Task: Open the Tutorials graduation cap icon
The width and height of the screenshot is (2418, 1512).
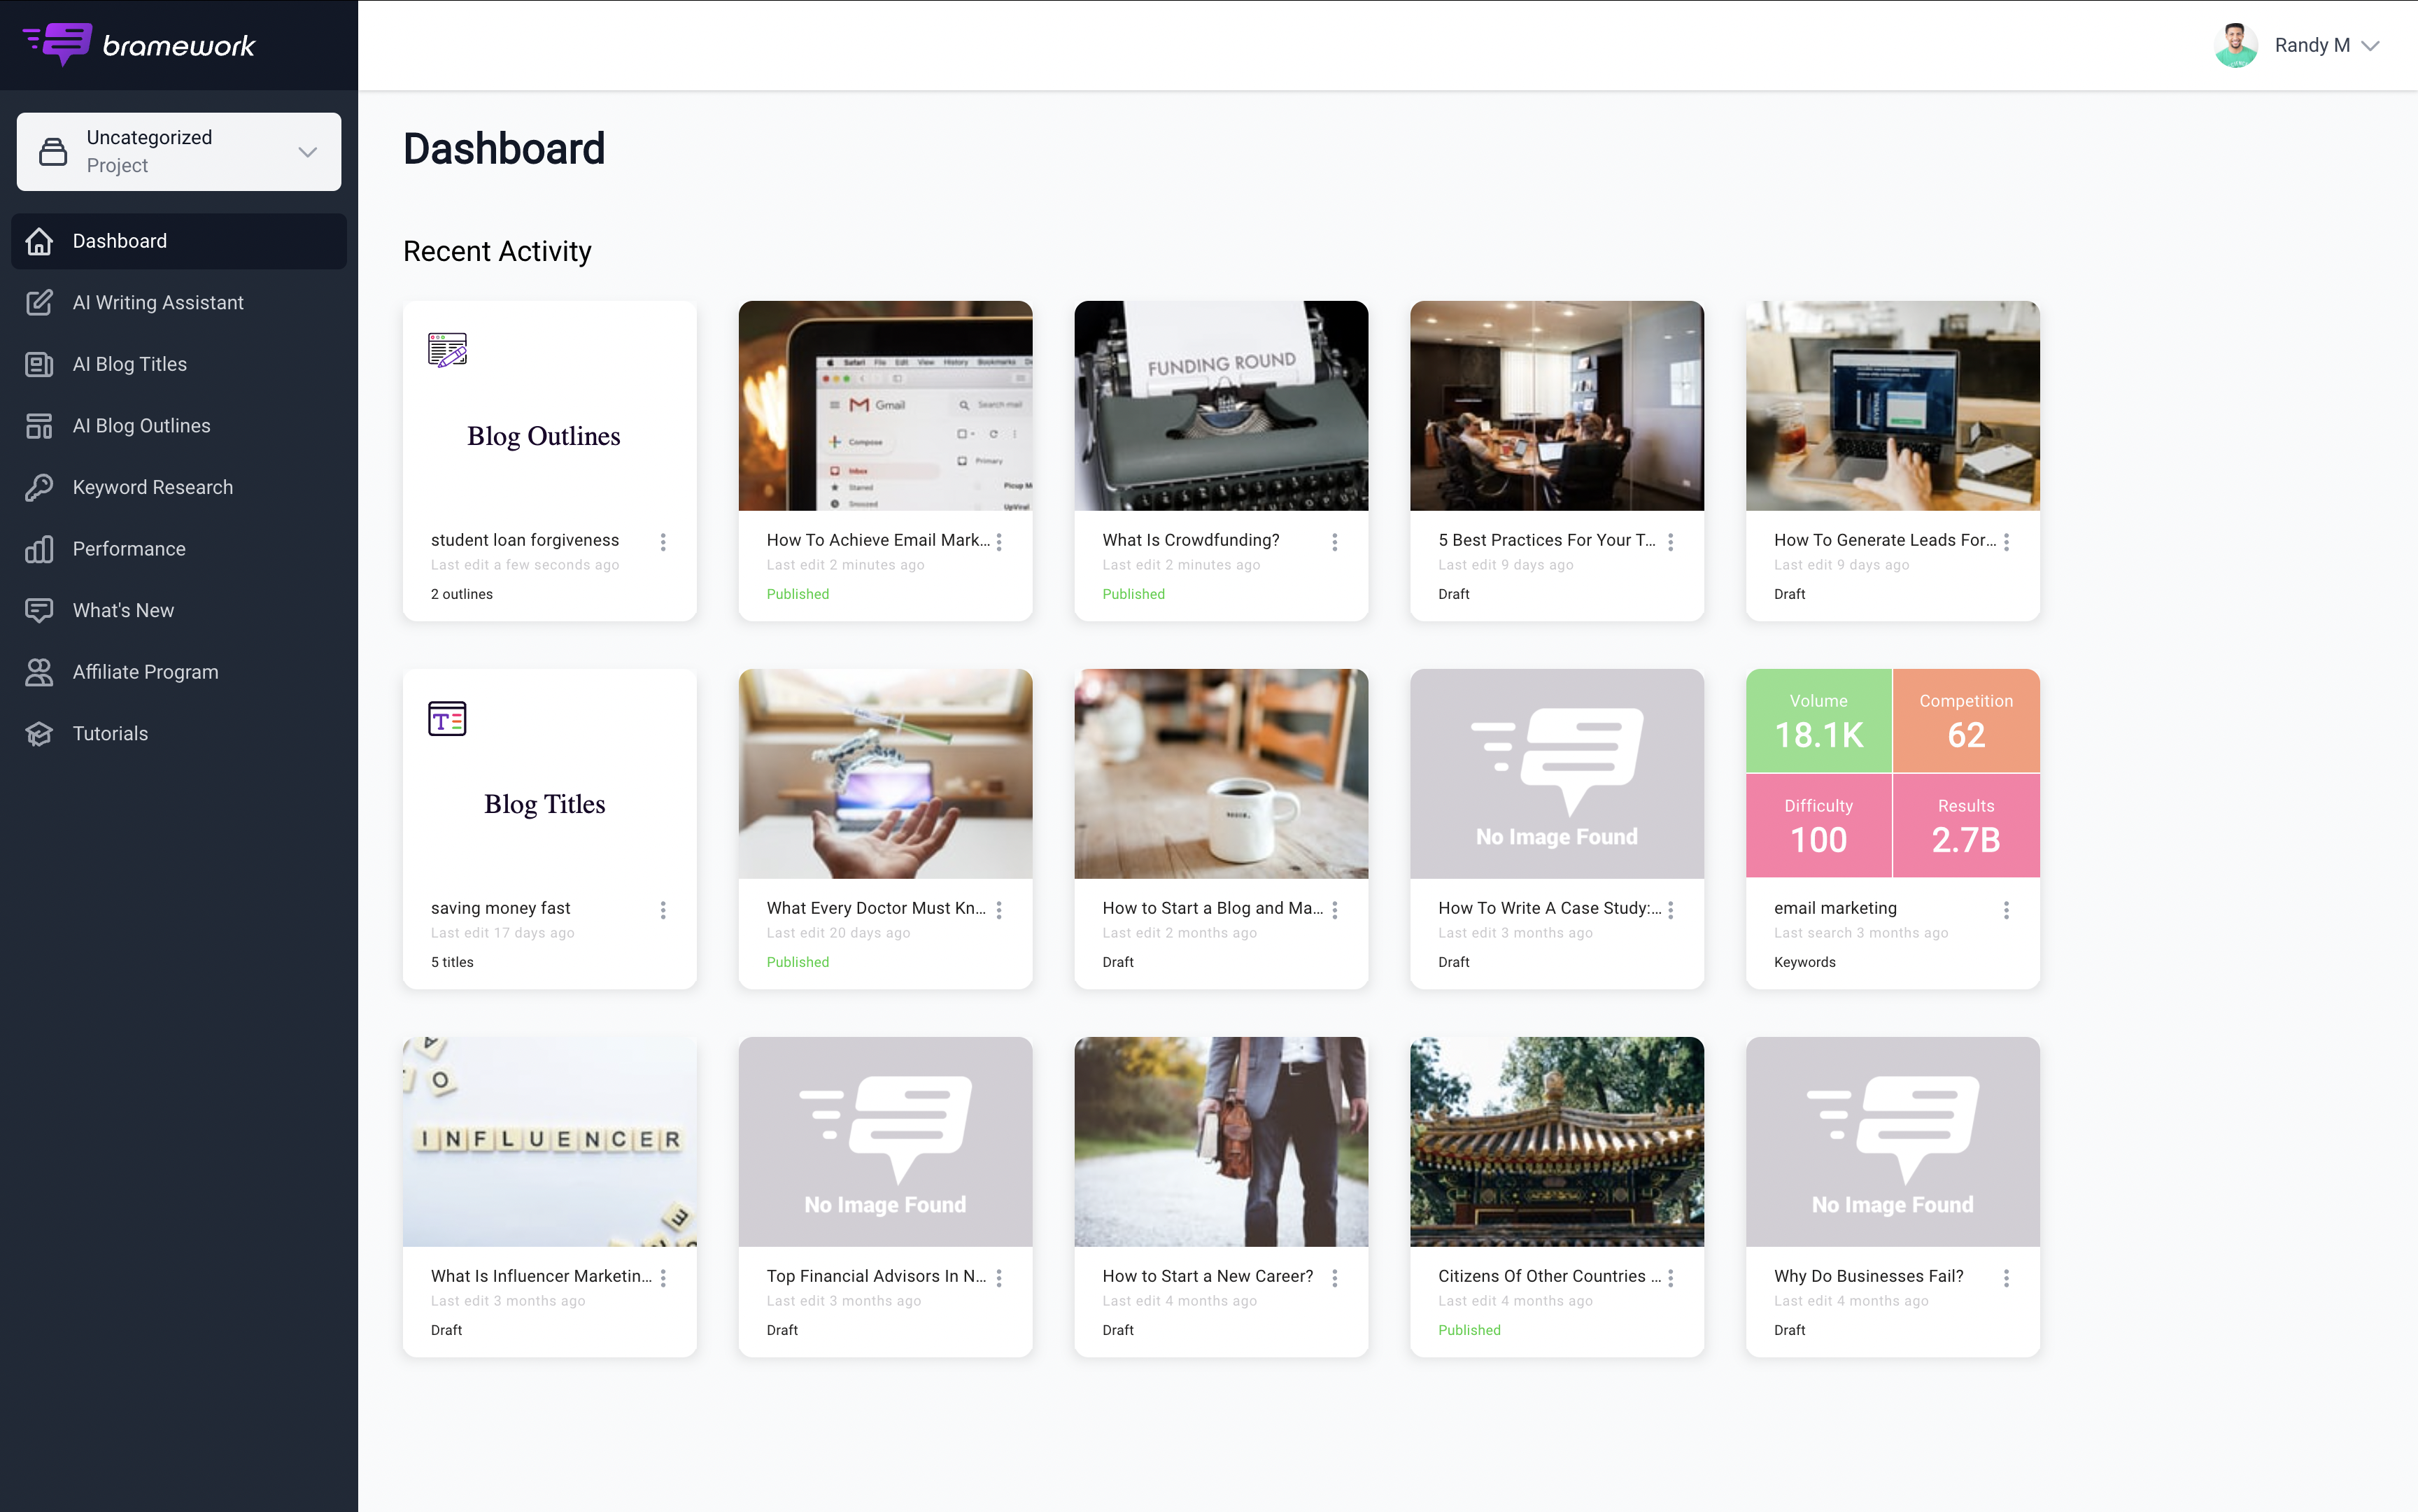Action: coord(39,734)
